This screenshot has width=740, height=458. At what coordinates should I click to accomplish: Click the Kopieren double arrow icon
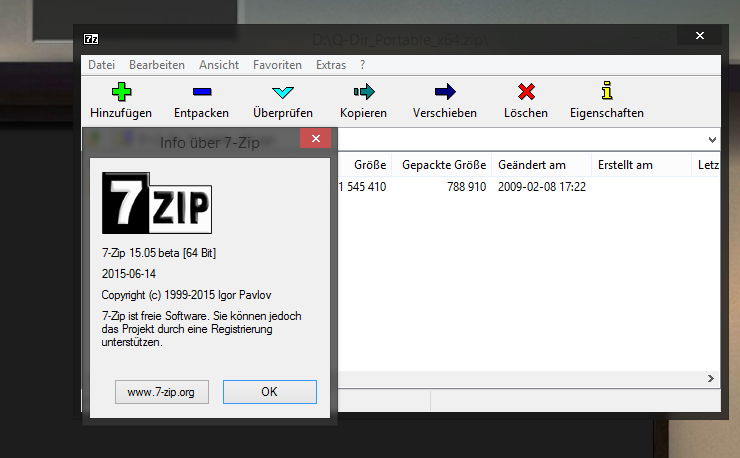[364, 92]
